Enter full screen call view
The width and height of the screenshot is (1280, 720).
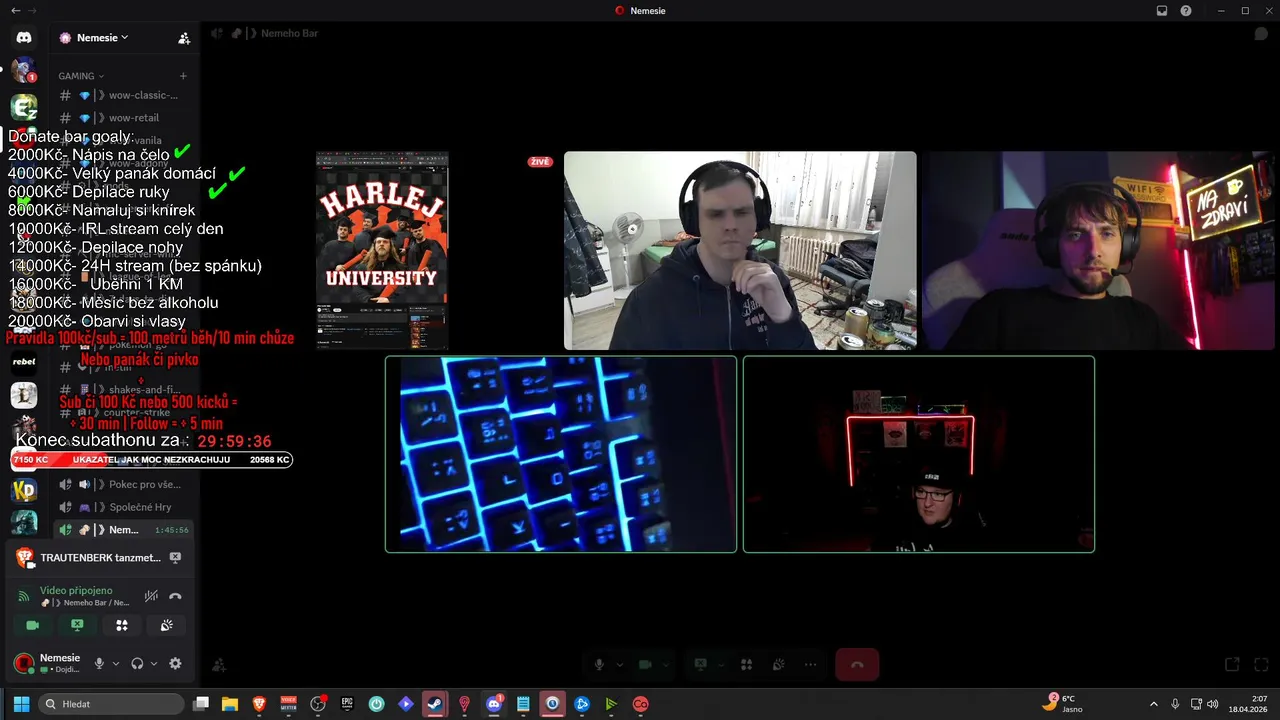coord(1261,664)
